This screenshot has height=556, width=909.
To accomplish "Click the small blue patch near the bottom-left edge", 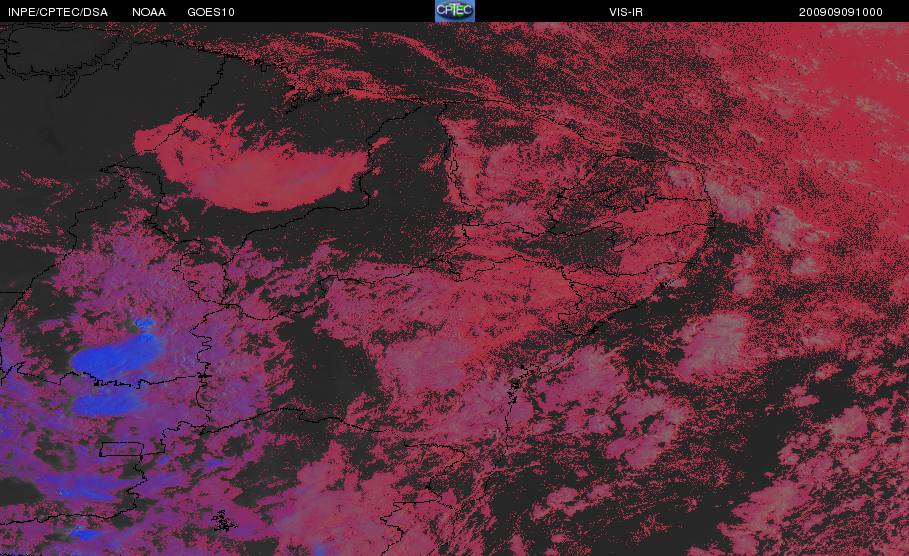I will [x=84, y=532].
